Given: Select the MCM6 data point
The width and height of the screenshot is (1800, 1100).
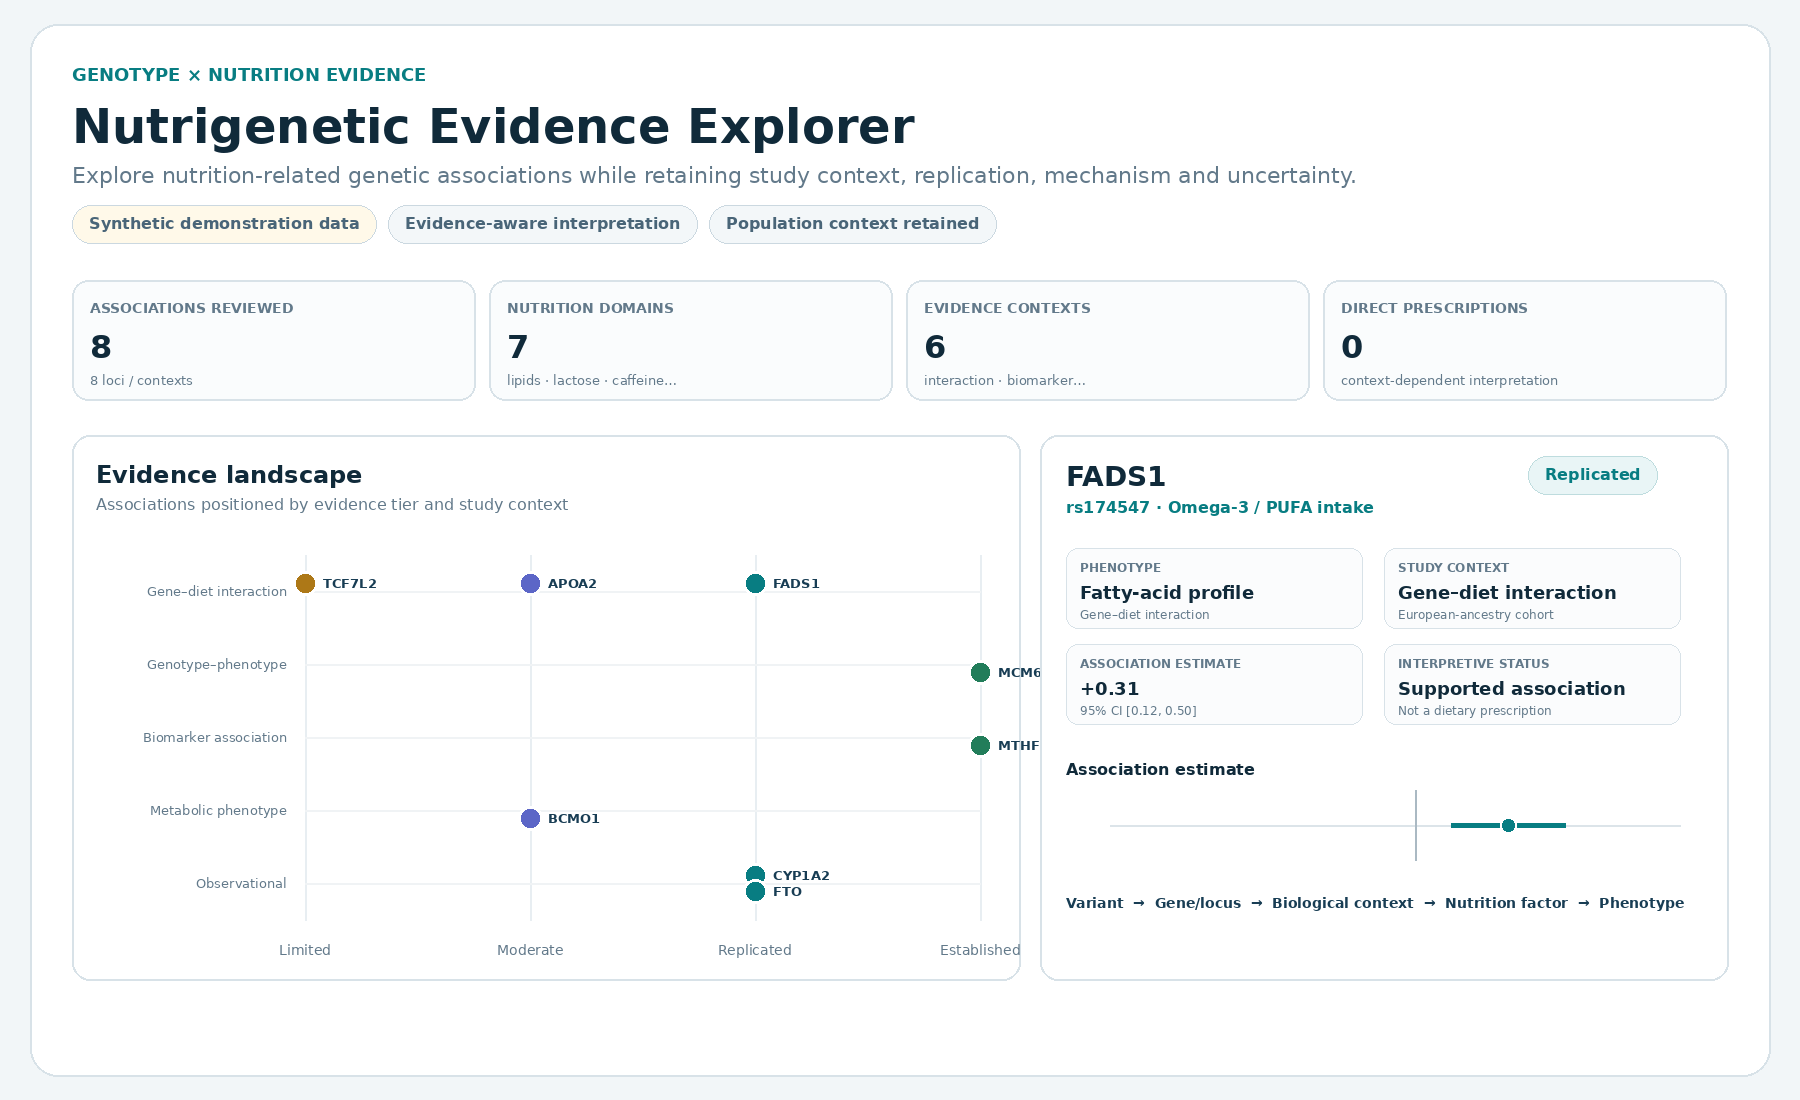Looking at the screenshot, I should (x=981, y=673).
